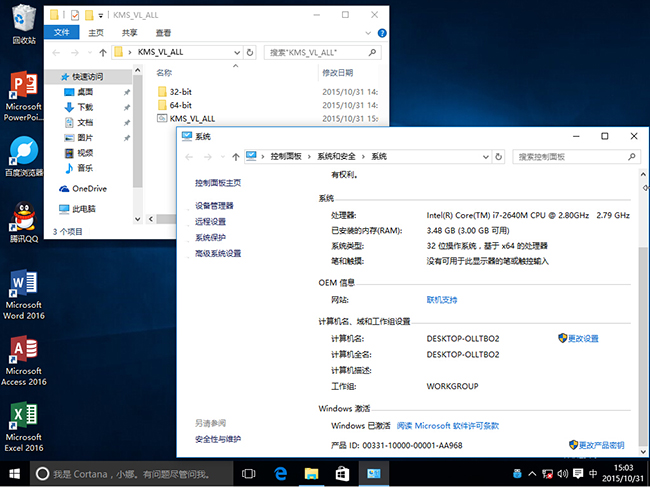Open the address bar history dropdown in System window
This screenshot has width=650, height=487.
pos(485,157)
